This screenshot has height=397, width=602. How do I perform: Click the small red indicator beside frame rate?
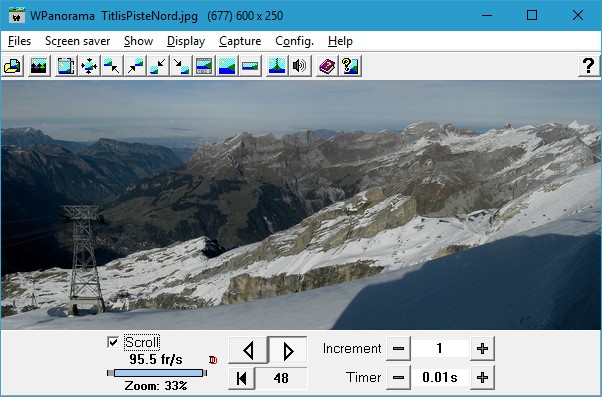(213, 360)
